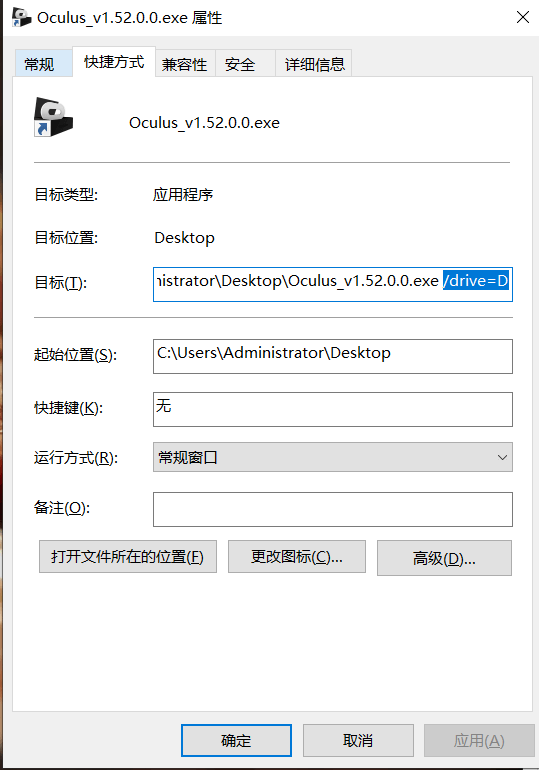Click the Oculus_v1.52.0.0.exe name label
The image size is (539, 770).
204,123
